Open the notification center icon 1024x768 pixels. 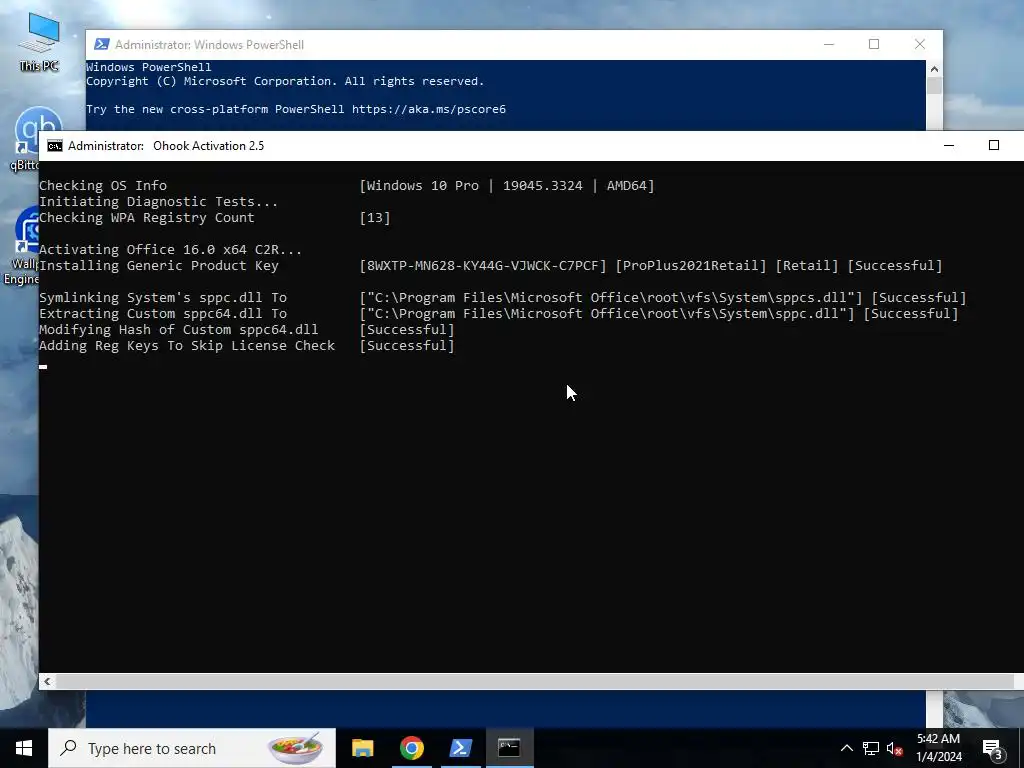[x=993, y=749]
